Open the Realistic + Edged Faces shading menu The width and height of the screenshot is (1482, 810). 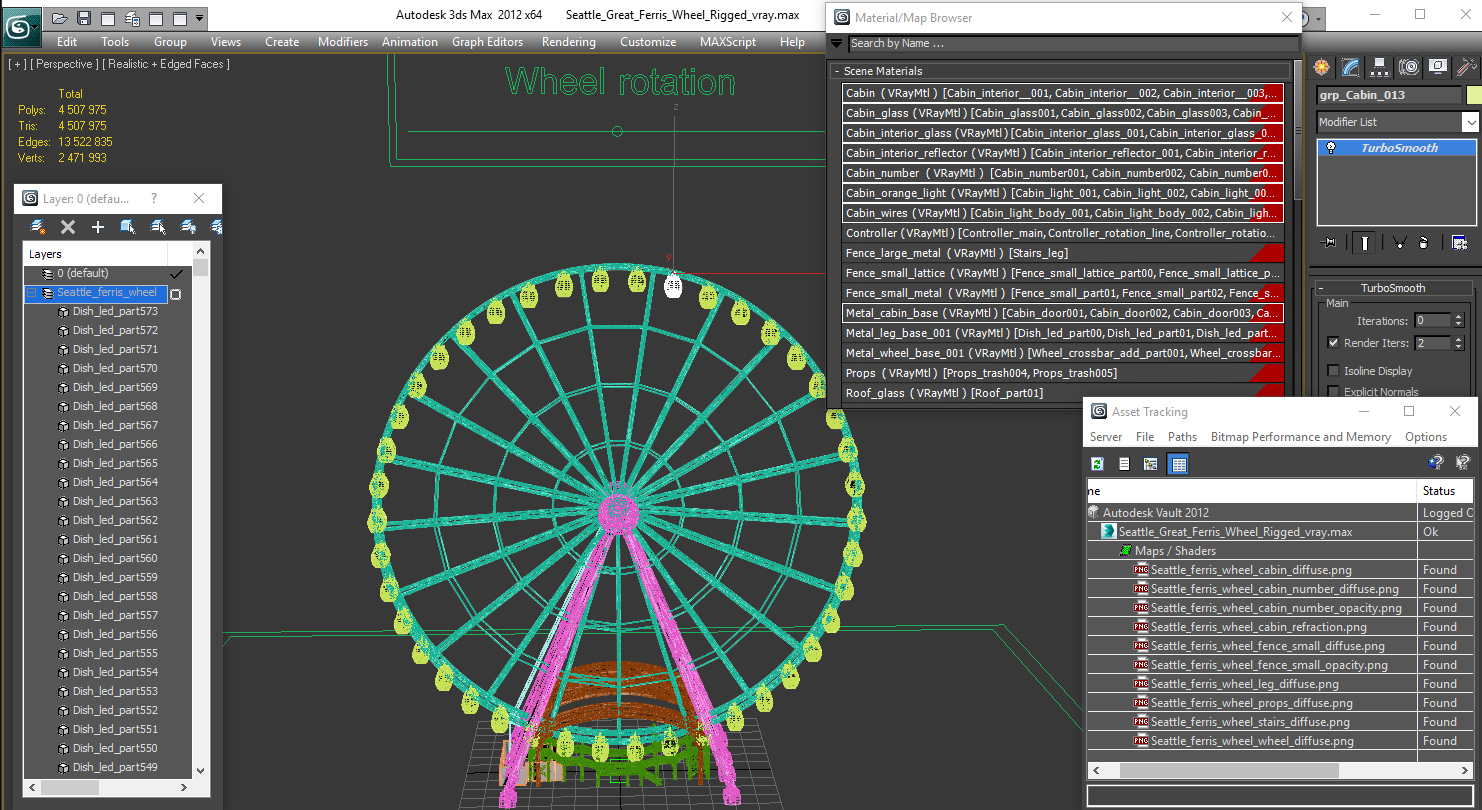(167, 64)
